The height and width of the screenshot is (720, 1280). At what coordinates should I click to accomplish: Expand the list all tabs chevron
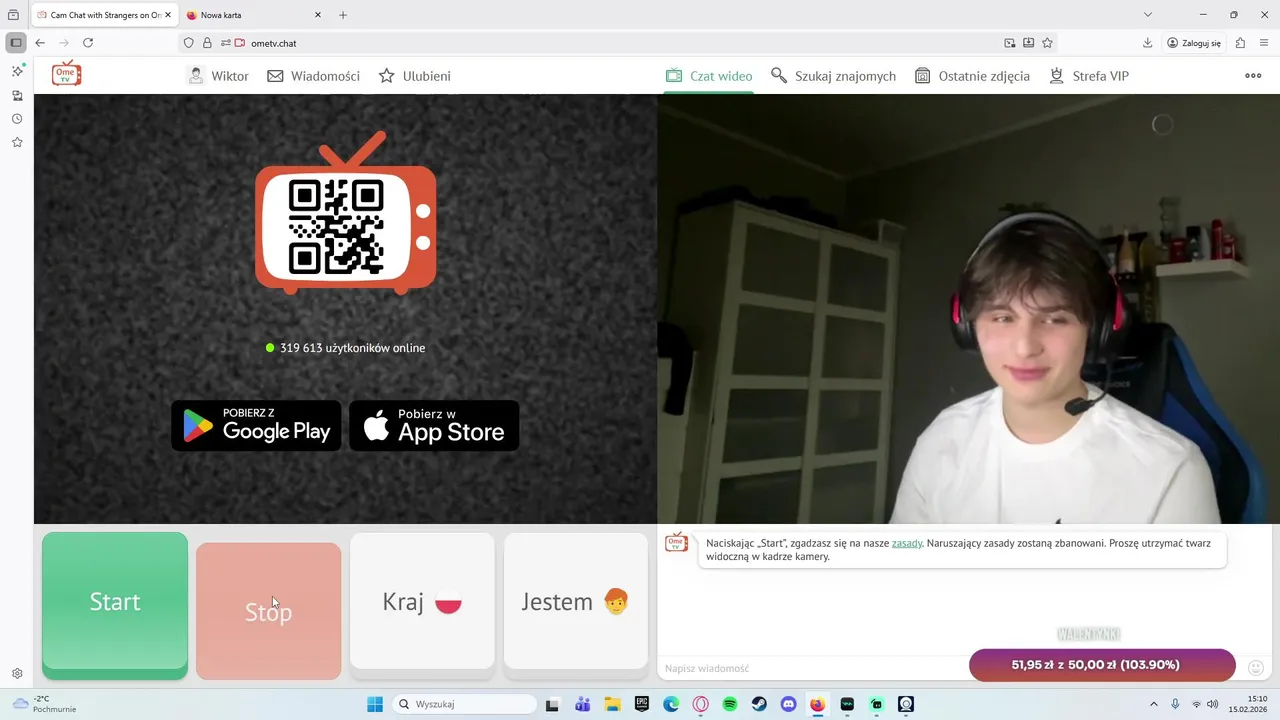tap(1148, 15)
